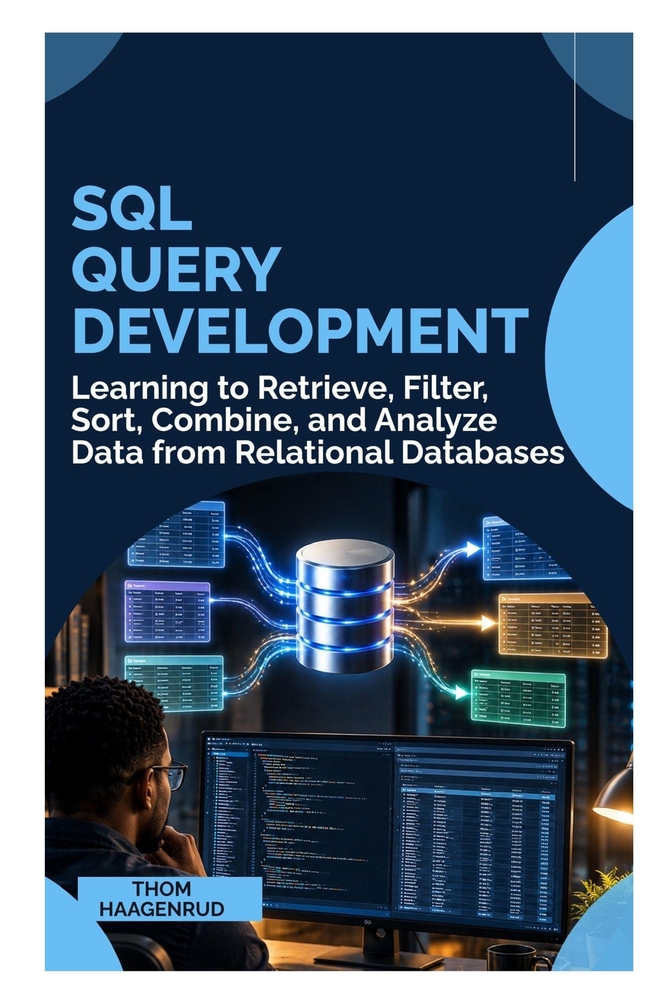Click the author first name "THOM"
Image resolution: width=667 pixels, height=1000 pixels.
click(161, 888)
